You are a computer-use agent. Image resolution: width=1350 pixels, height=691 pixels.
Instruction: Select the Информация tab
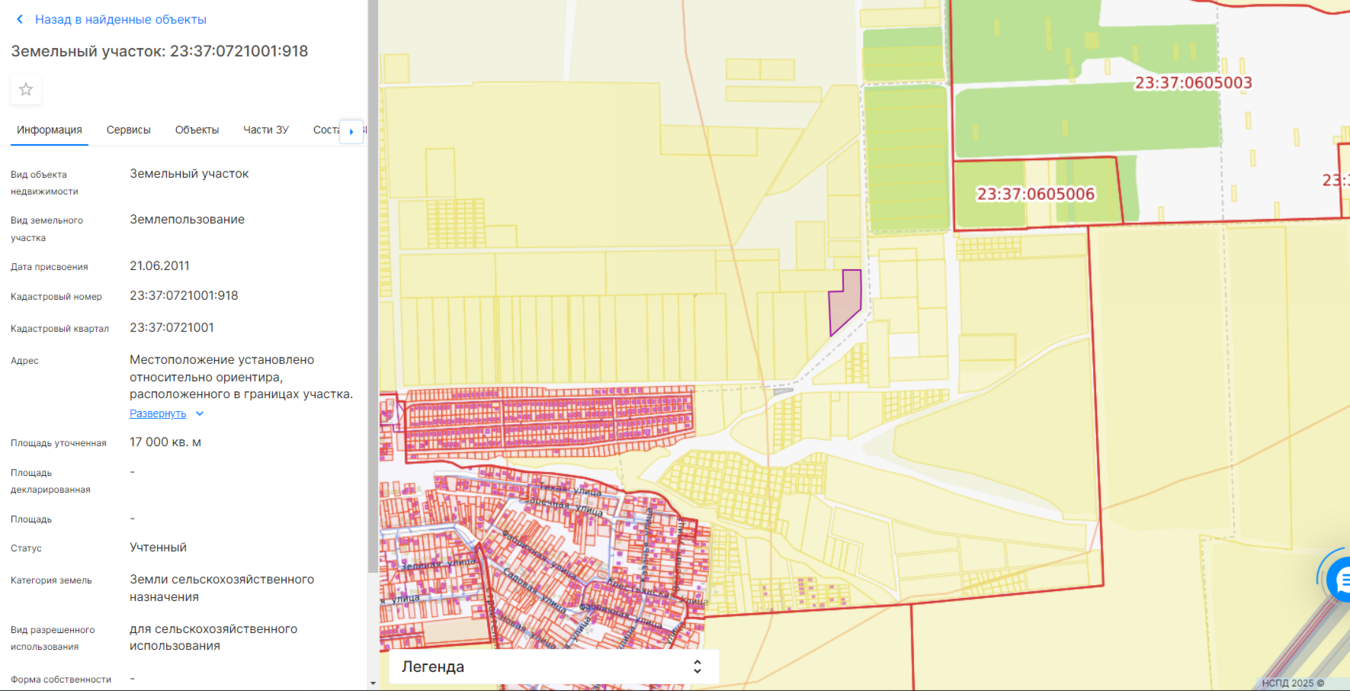coord(49,130)
